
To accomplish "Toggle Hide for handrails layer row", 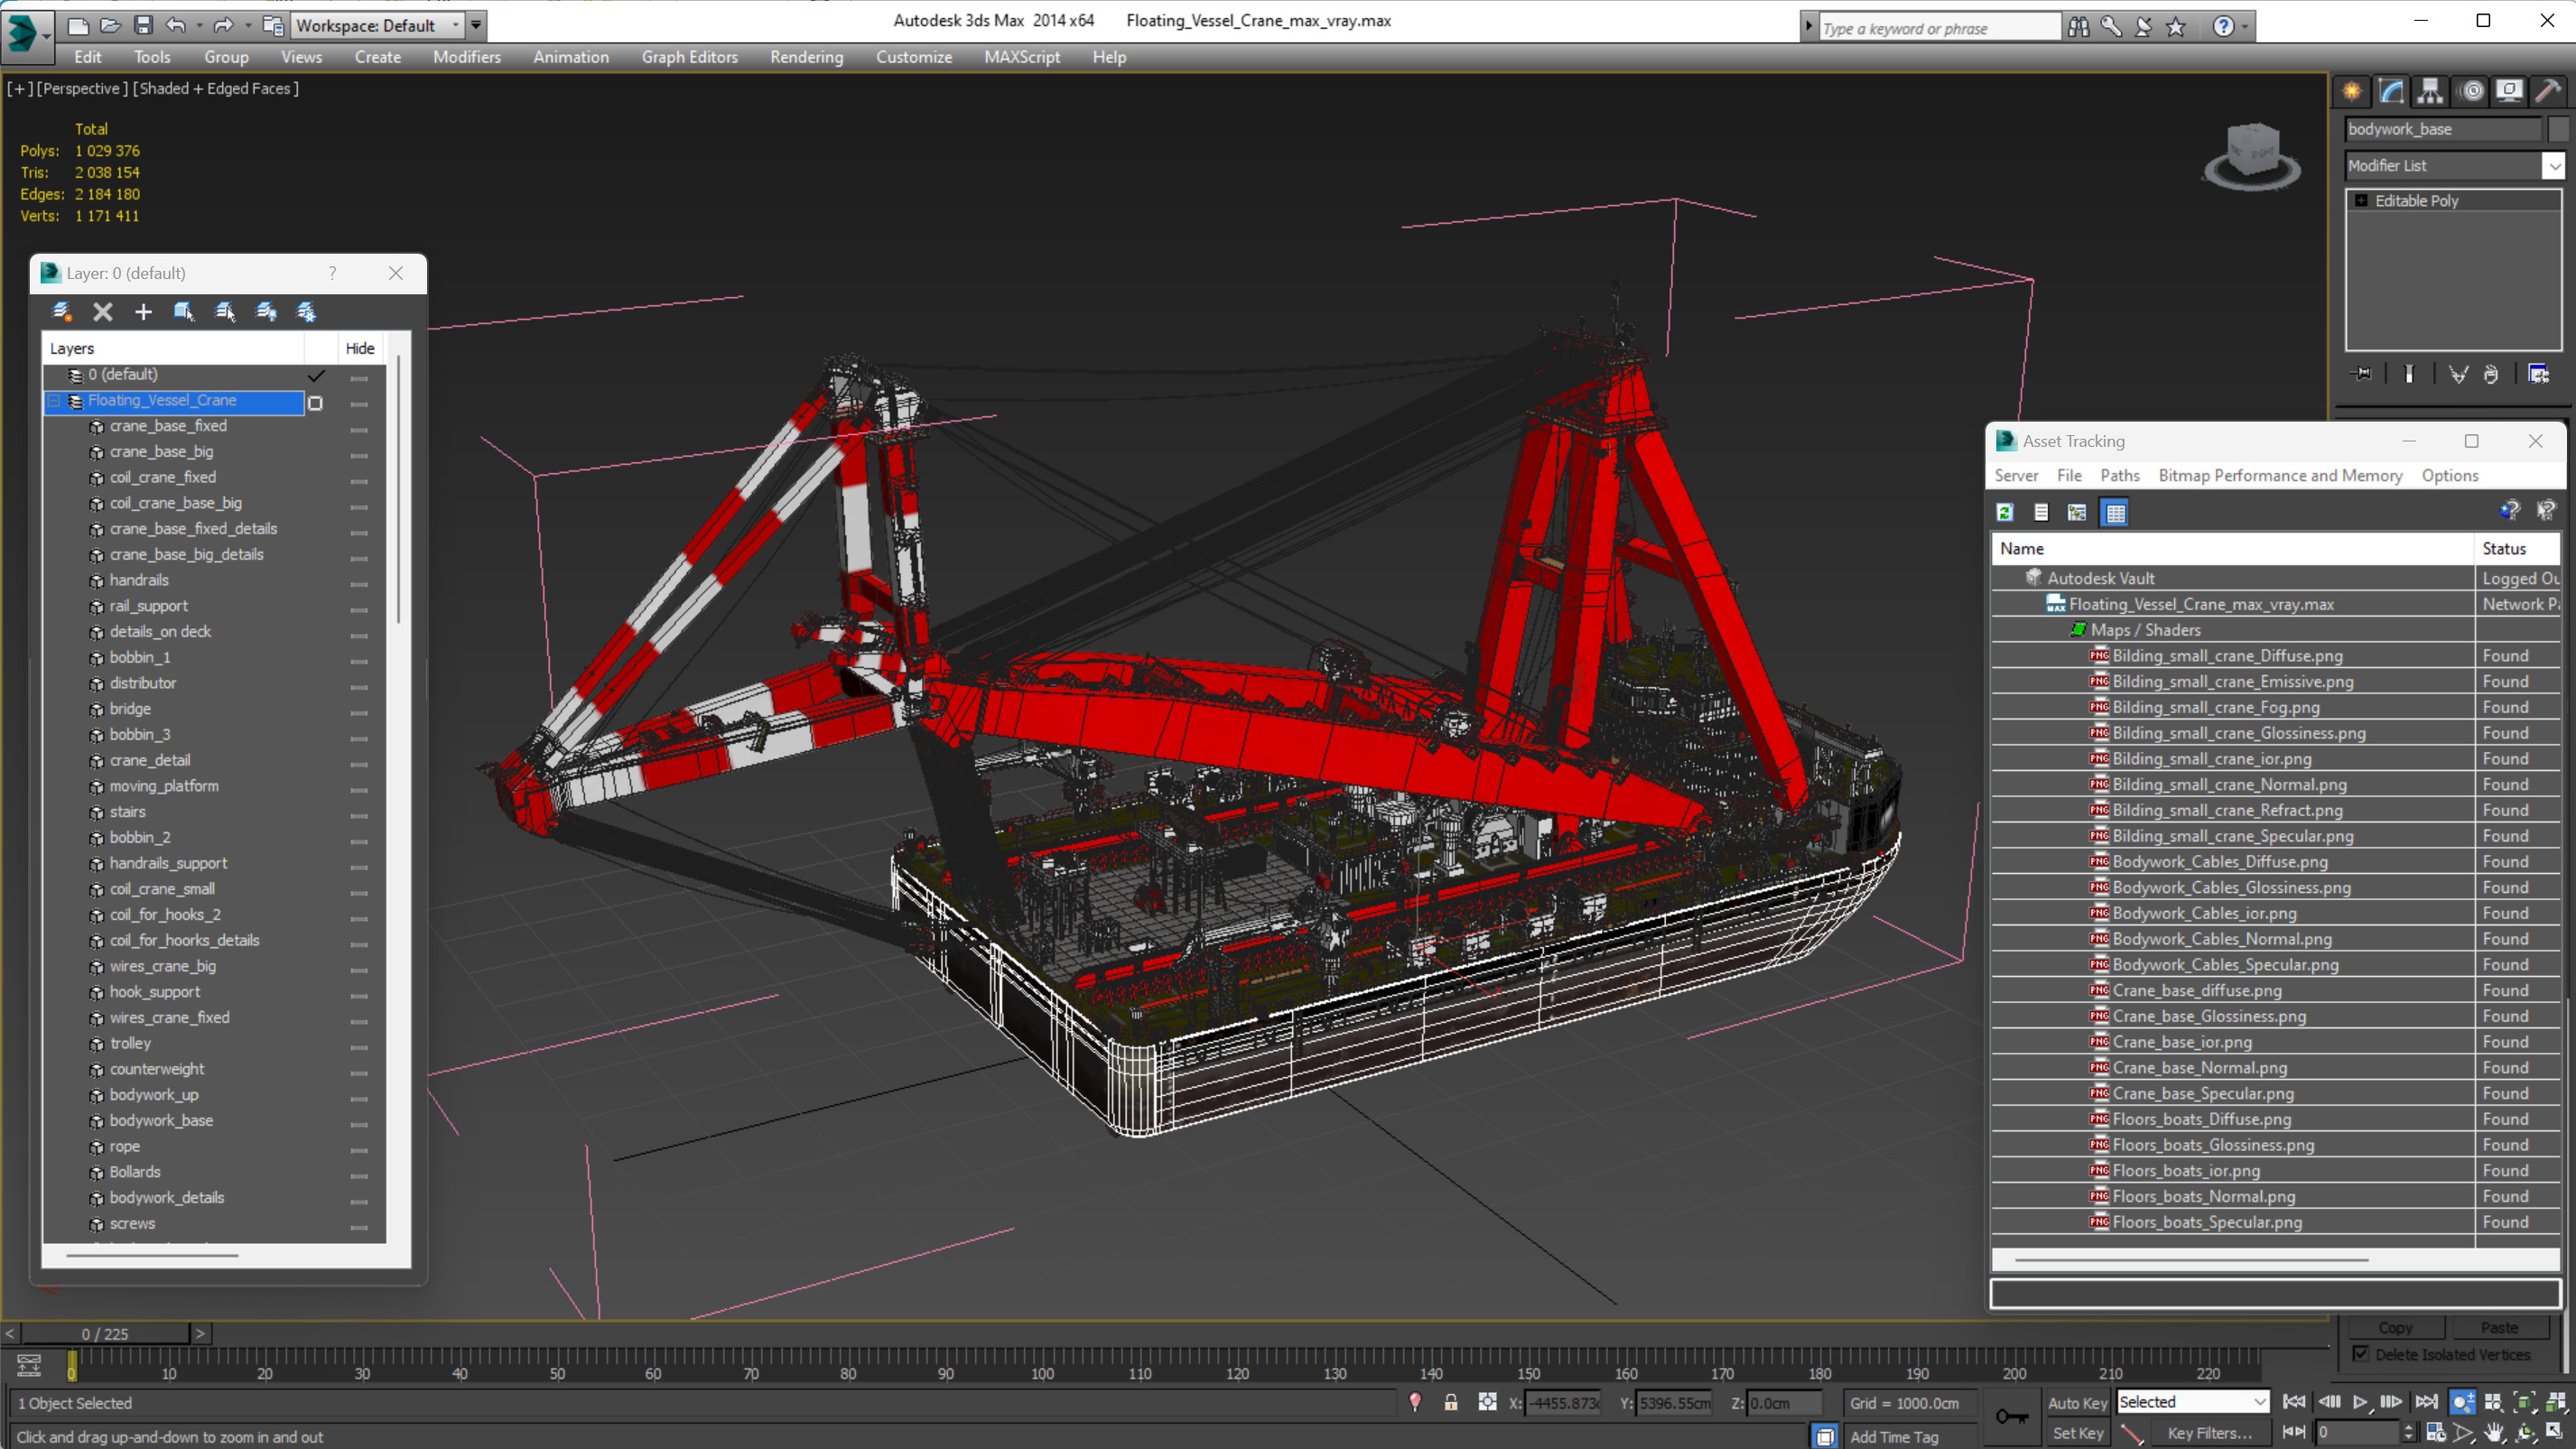I will [360, 584].
